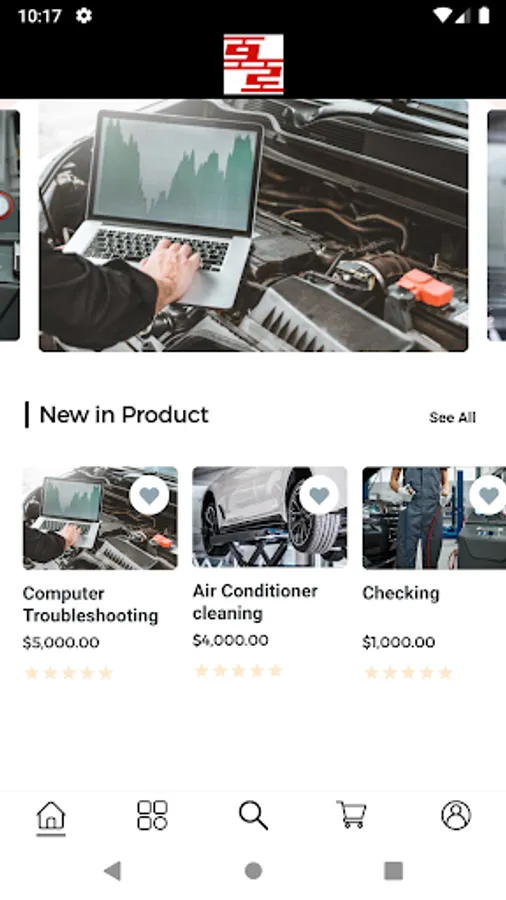
Task: Tap the Android recent apps square
Action: point(394,871)
